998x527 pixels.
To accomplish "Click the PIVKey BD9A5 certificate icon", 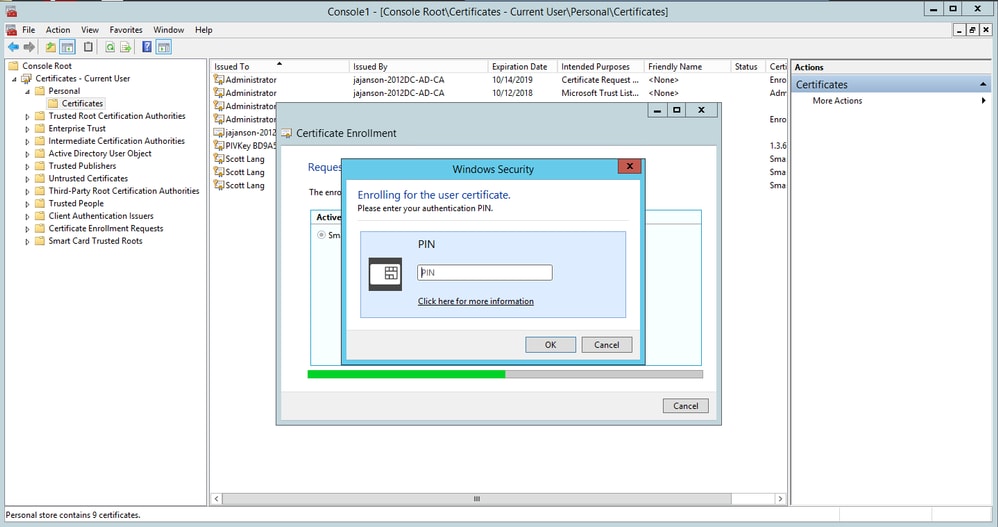I will pyautogui.click(x=219, y=146).
